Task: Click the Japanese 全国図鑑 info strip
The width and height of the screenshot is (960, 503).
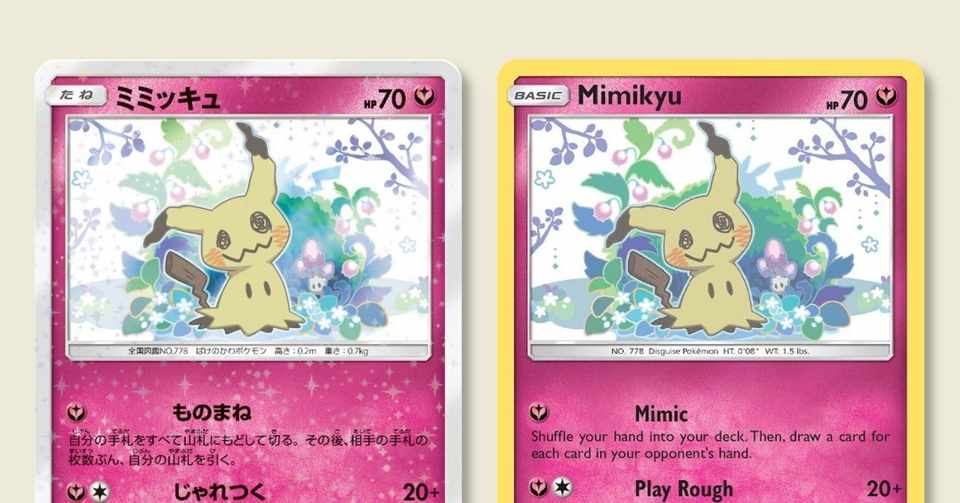Action: pyautogui.click(x=249, y=352)
